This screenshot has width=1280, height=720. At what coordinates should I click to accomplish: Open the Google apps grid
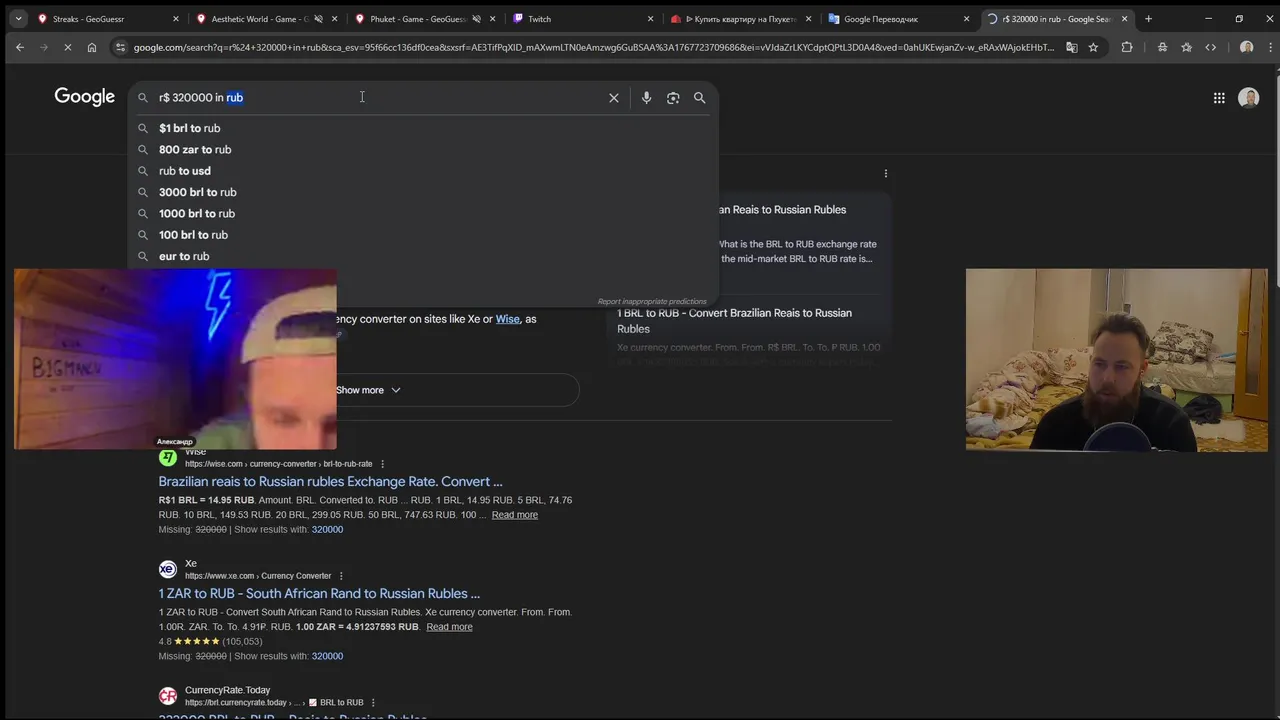(1219, 98)
